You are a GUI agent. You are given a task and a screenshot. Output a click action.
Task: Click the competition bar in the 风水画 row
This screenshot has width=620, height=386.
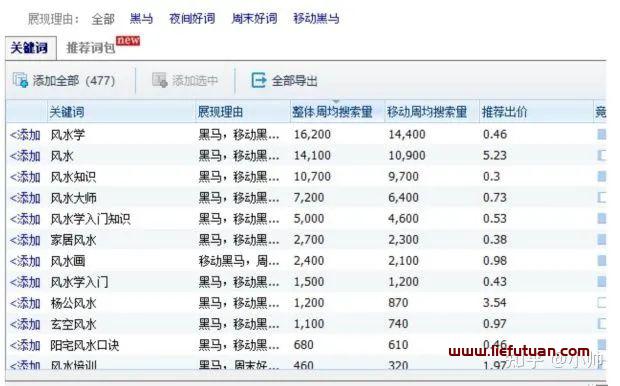(601, 261)
